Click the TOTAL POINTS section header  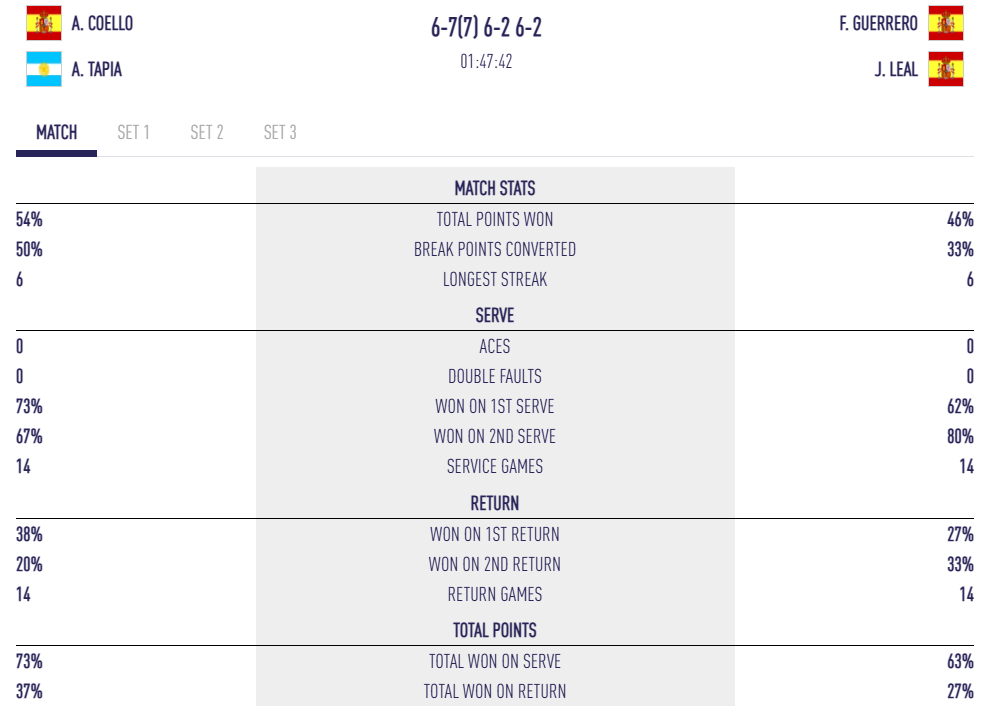494,630
